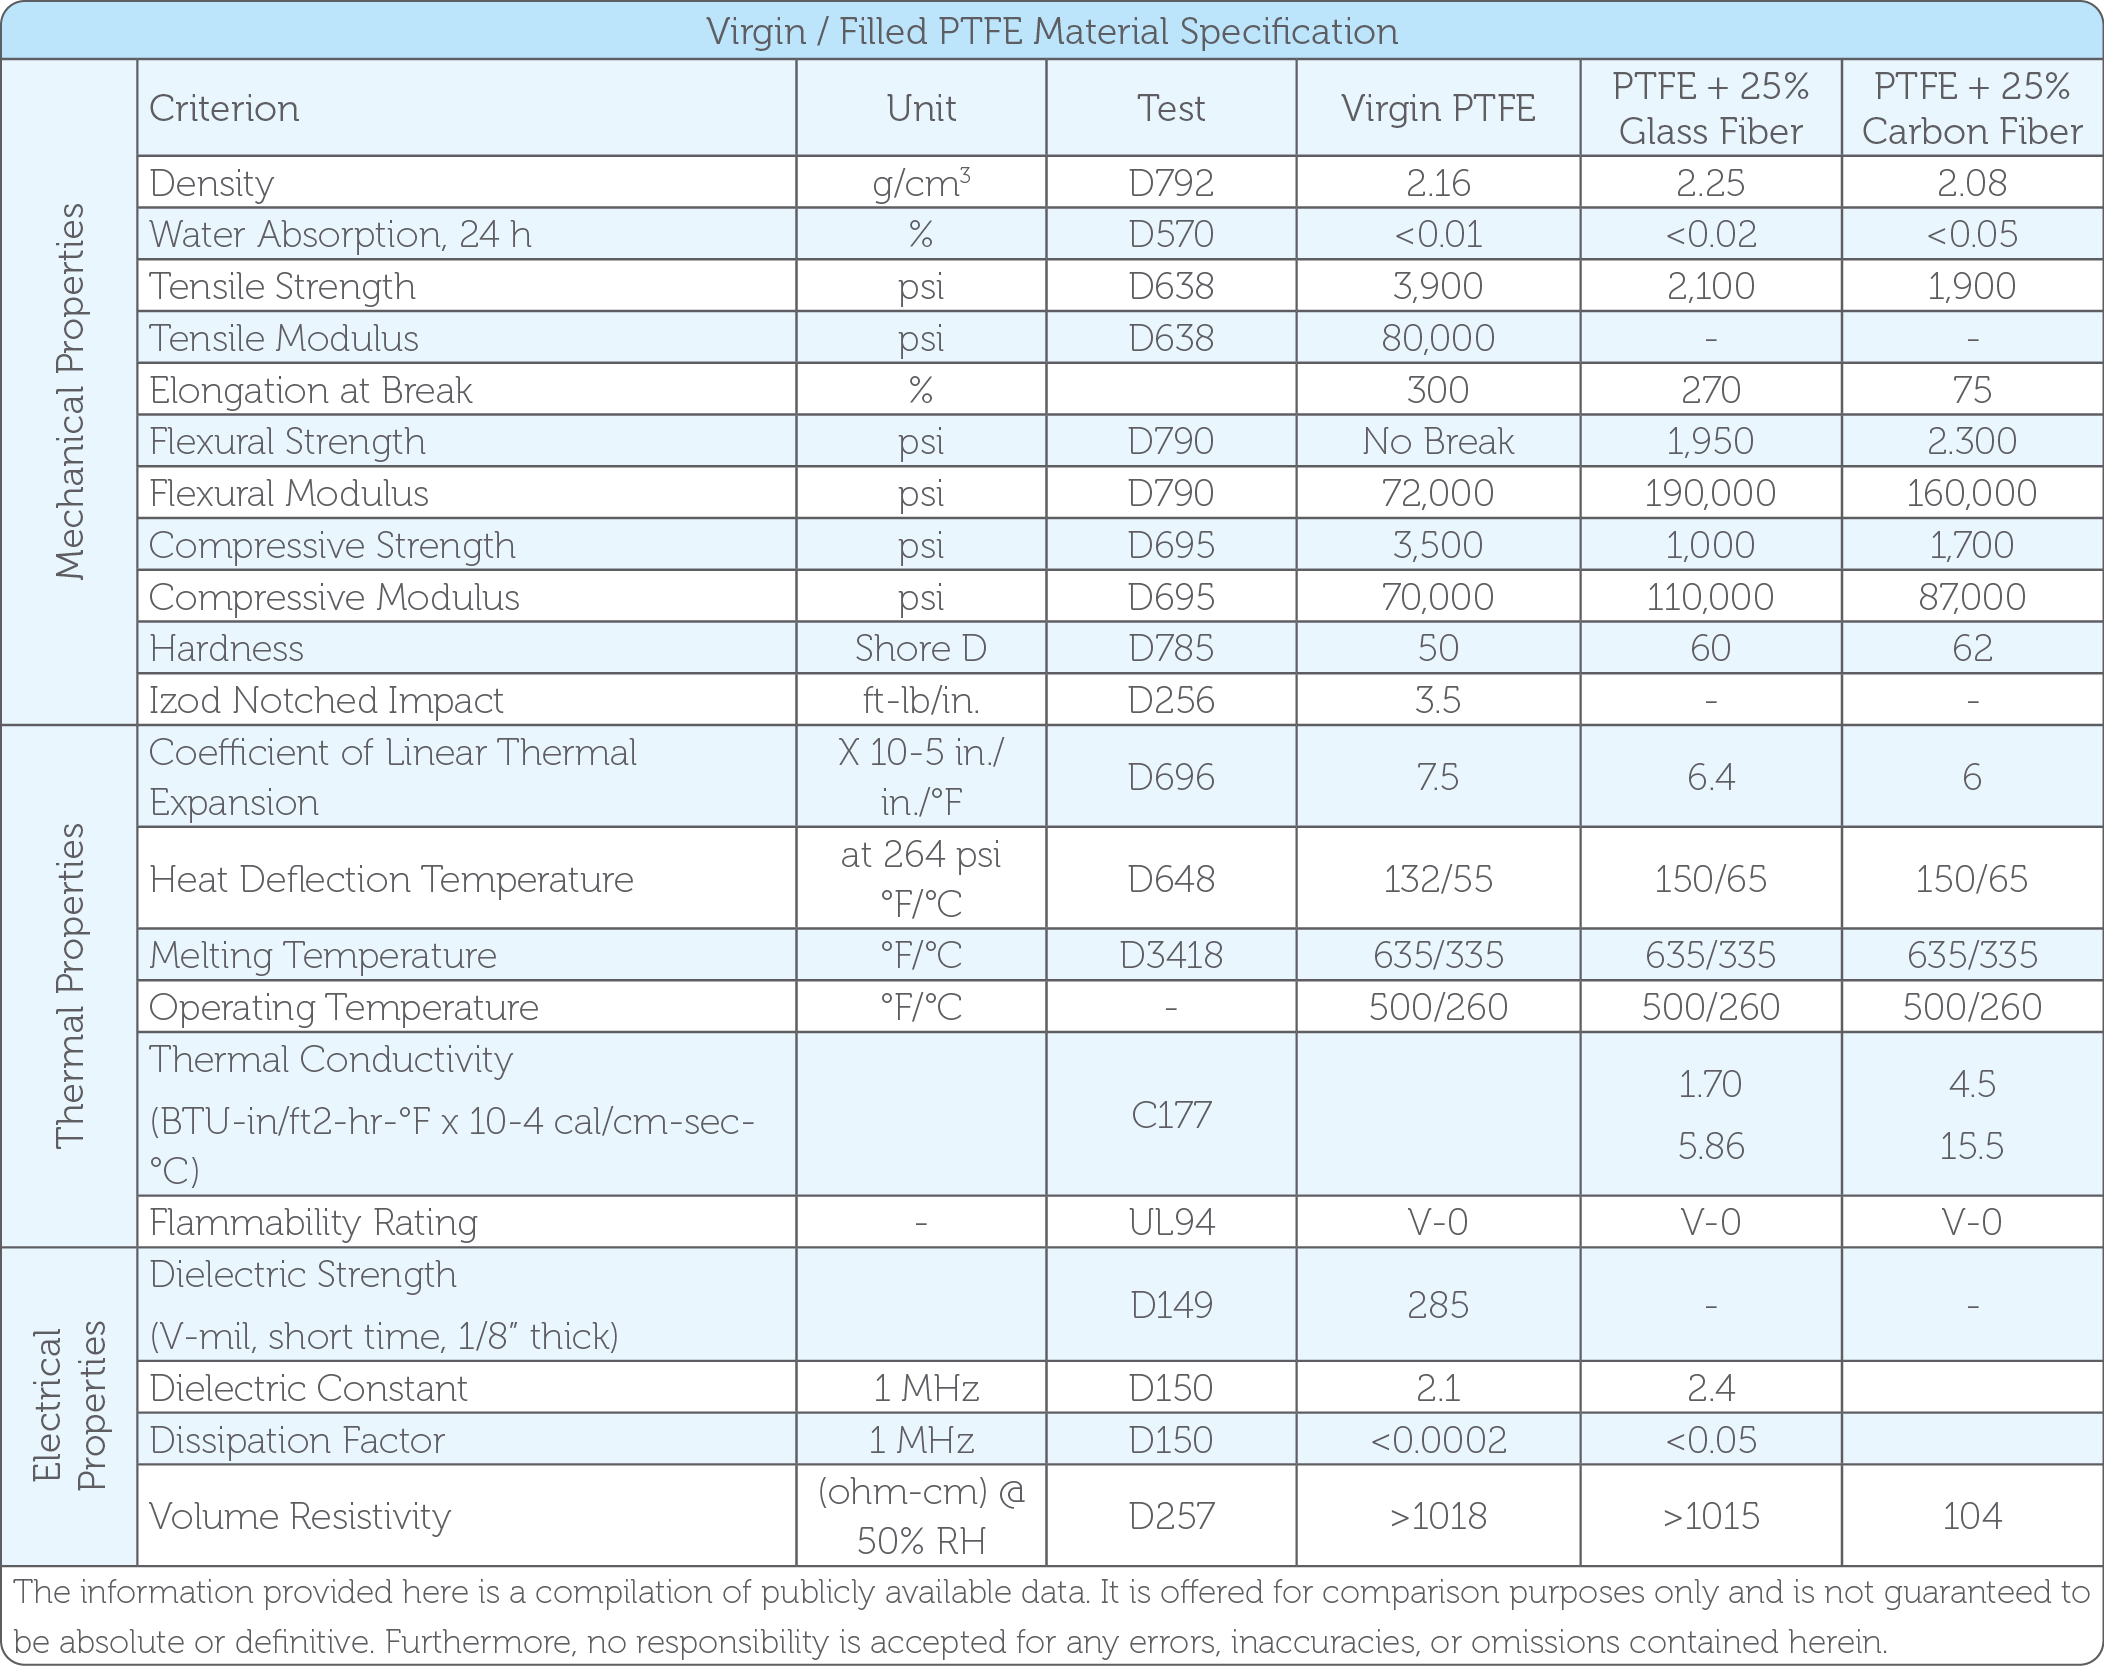Click the Density row label

pyautogui.click(x=212, y=183)
